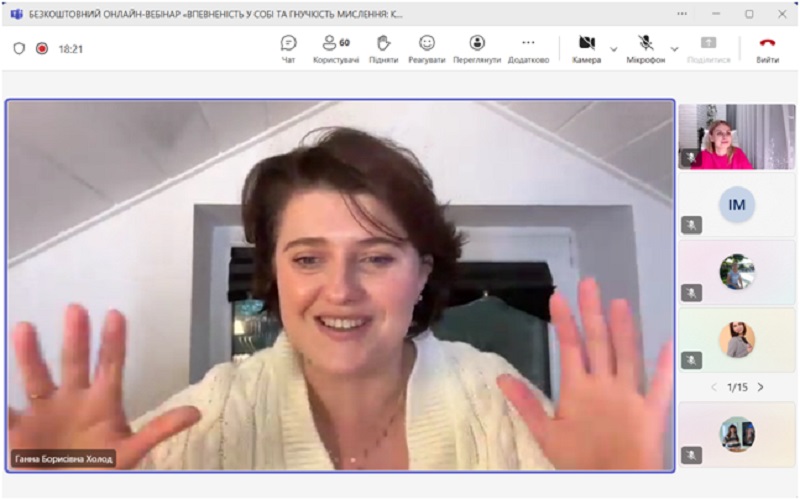800x500 pixels.
Task: Unmute the microphone
Action: point(645,44)
